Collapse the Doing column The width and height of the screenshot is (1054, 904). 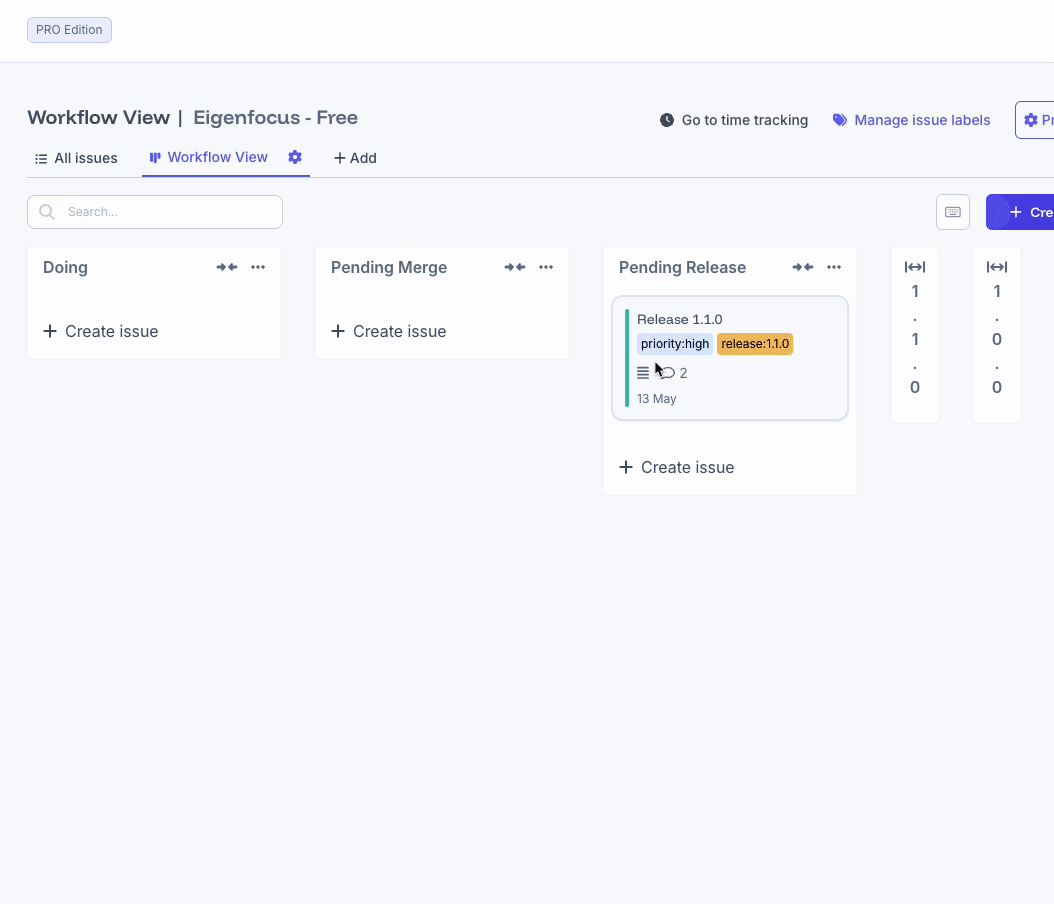click(x=227, y=267)
